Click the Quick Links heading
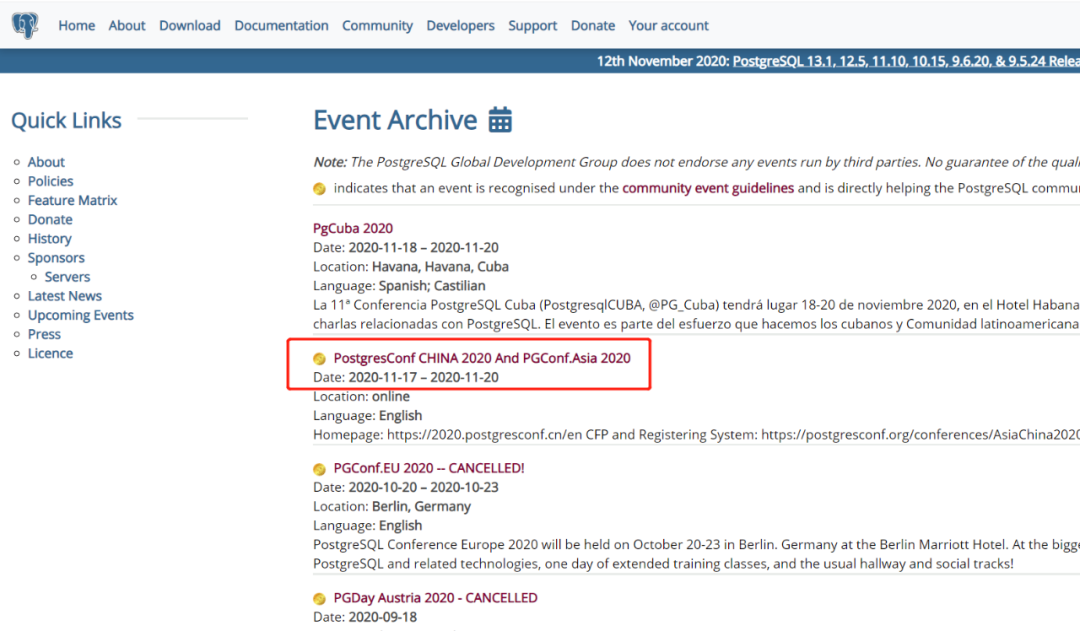The height and width of the screenshot is (631, 1080). 66,121
